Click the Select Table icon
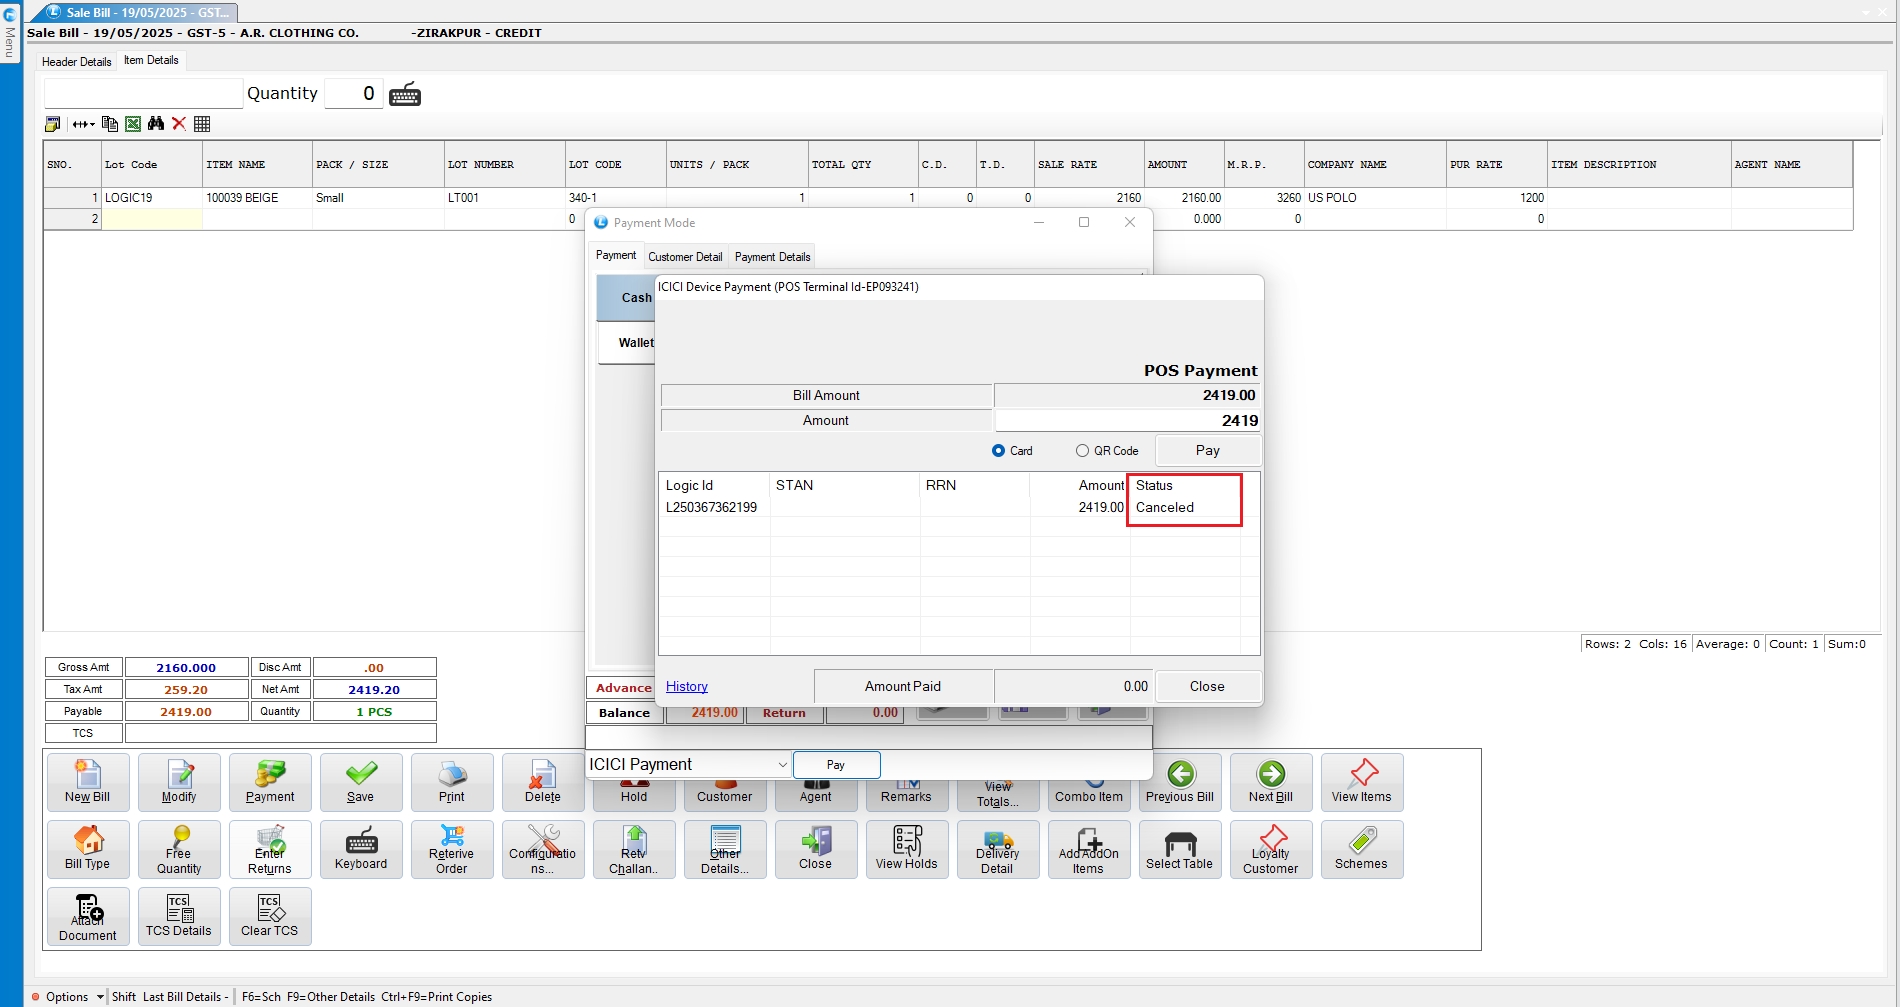1900x1007 pixels. pos(1179,849)
